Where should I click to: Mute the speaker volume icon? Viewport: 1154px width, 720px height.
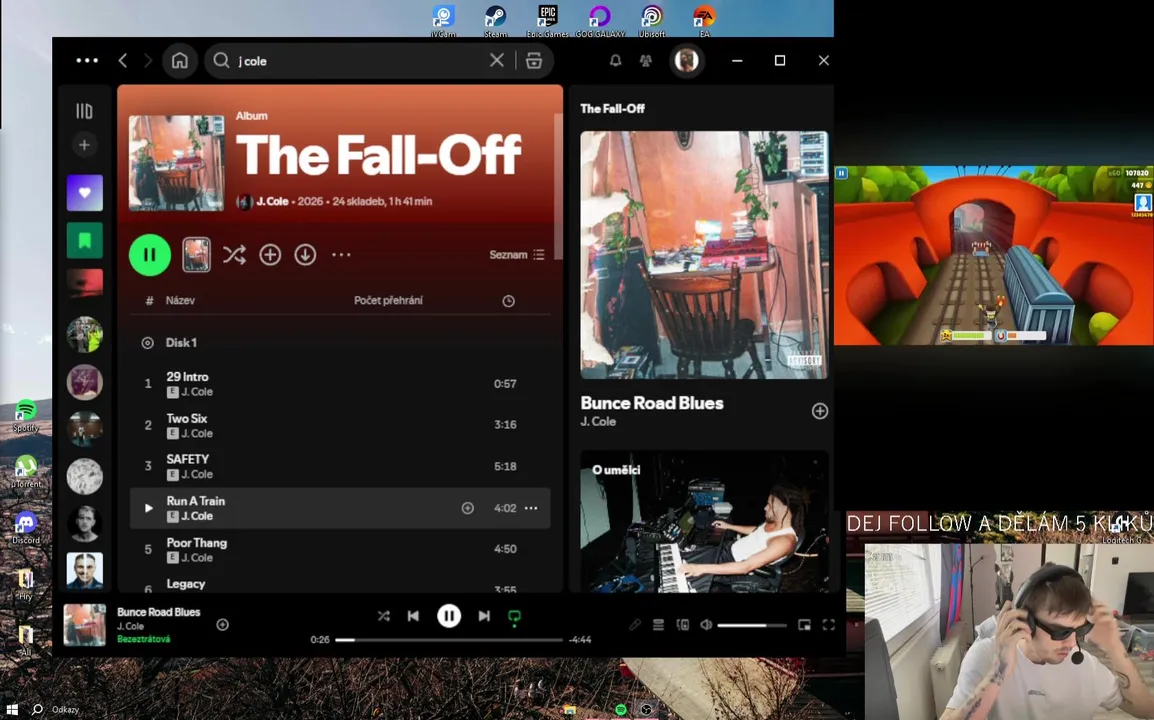click(706, 625)
